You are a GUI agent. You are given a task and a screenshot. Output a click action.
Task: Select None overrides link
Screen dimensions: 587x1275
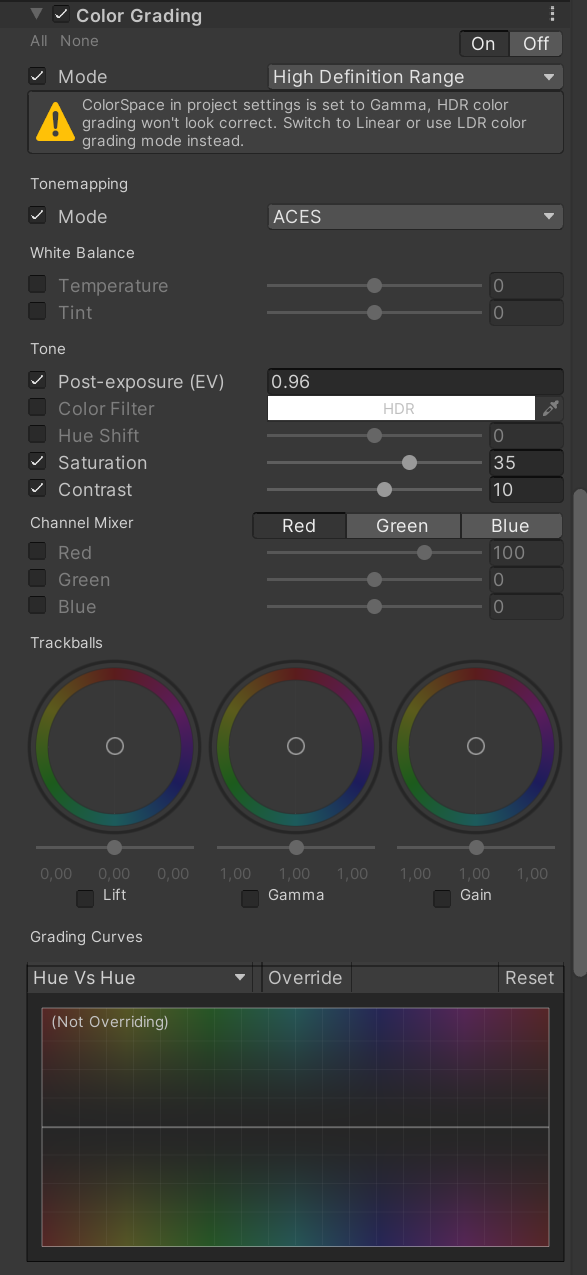tap(79, 41)
